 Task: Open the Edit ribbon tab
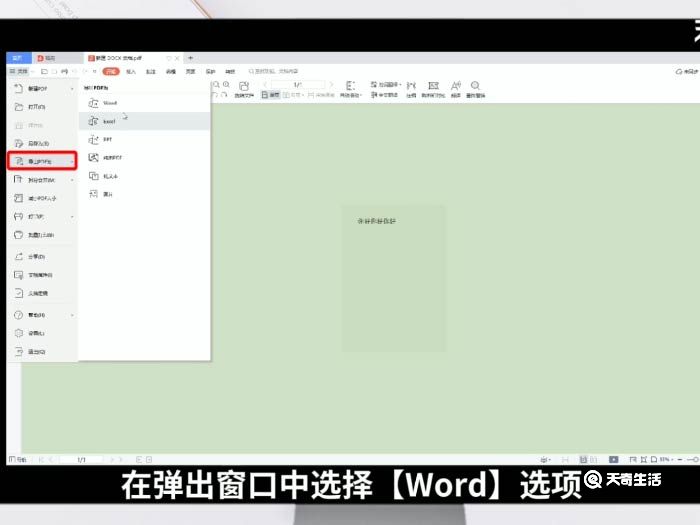(171, 71)
